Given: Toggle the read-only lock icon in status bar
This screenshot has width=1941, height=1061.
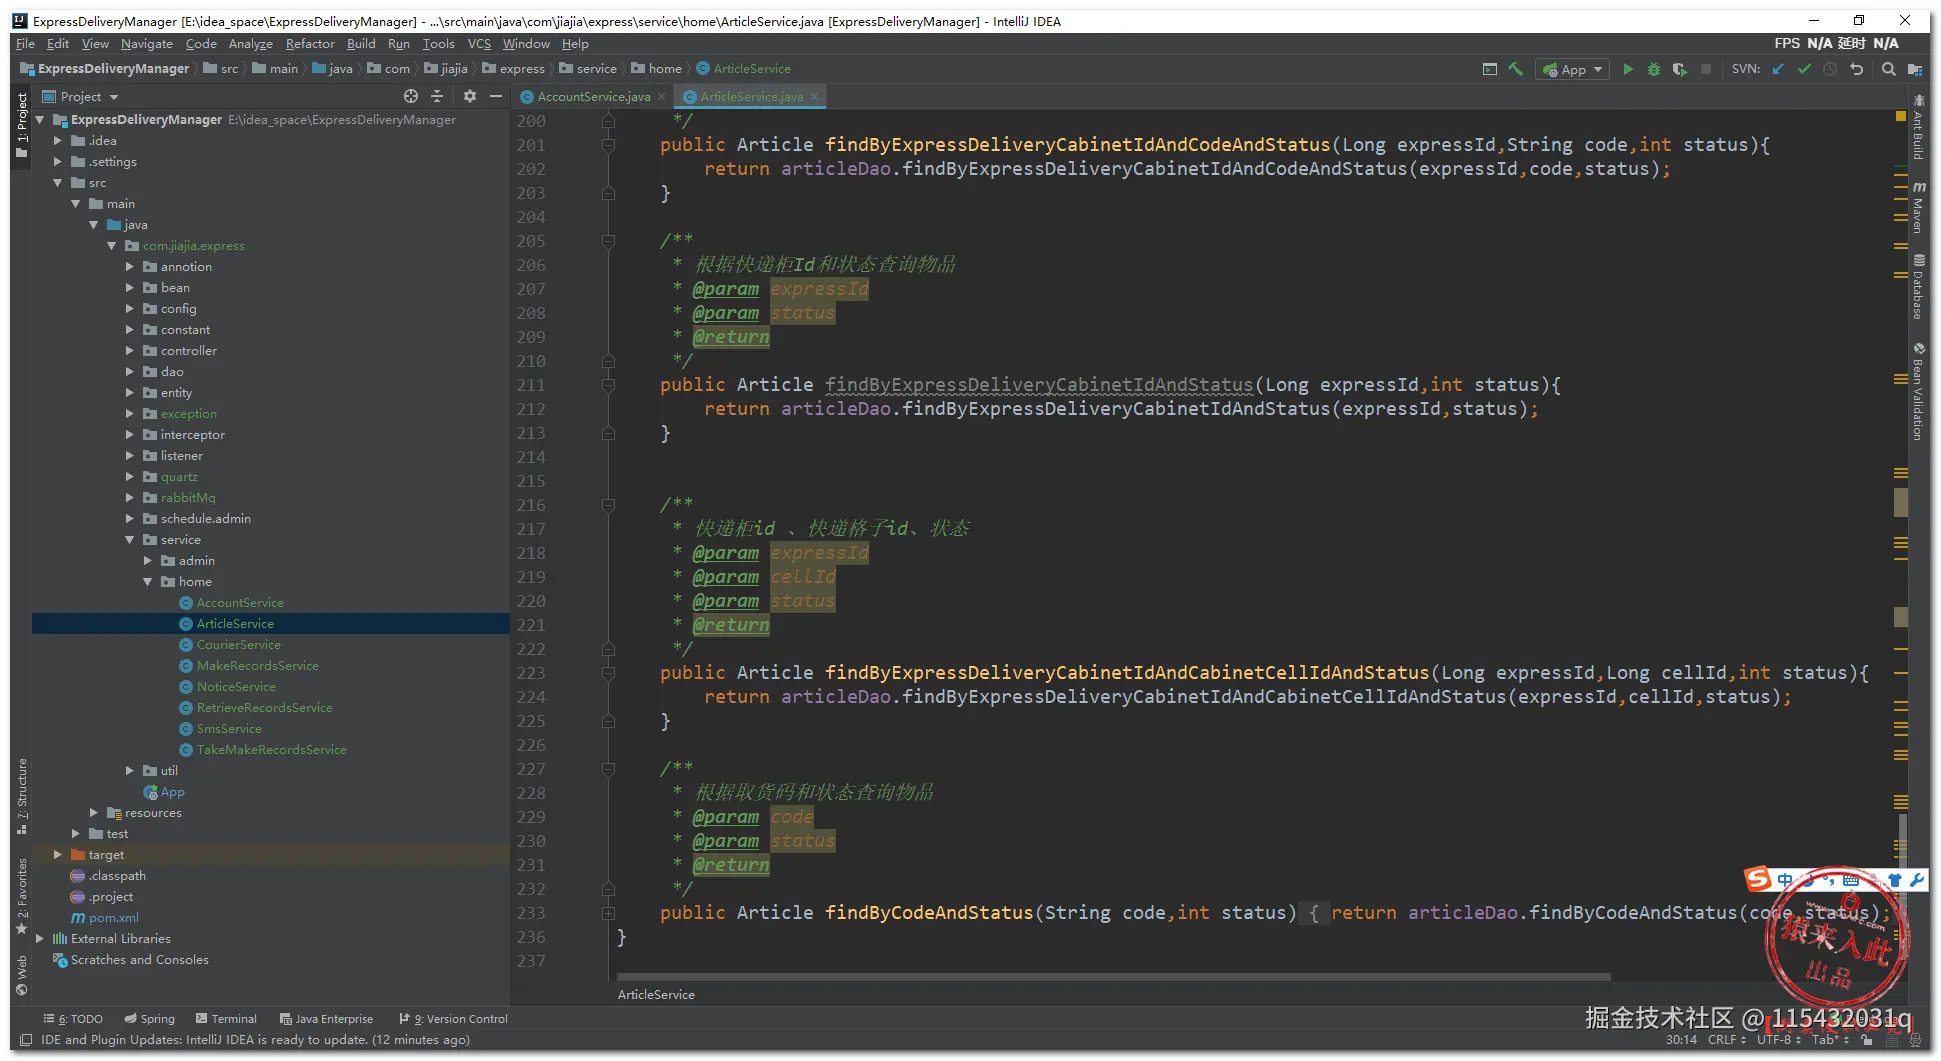Looking at the screenshot, I should point(1866,1040).
